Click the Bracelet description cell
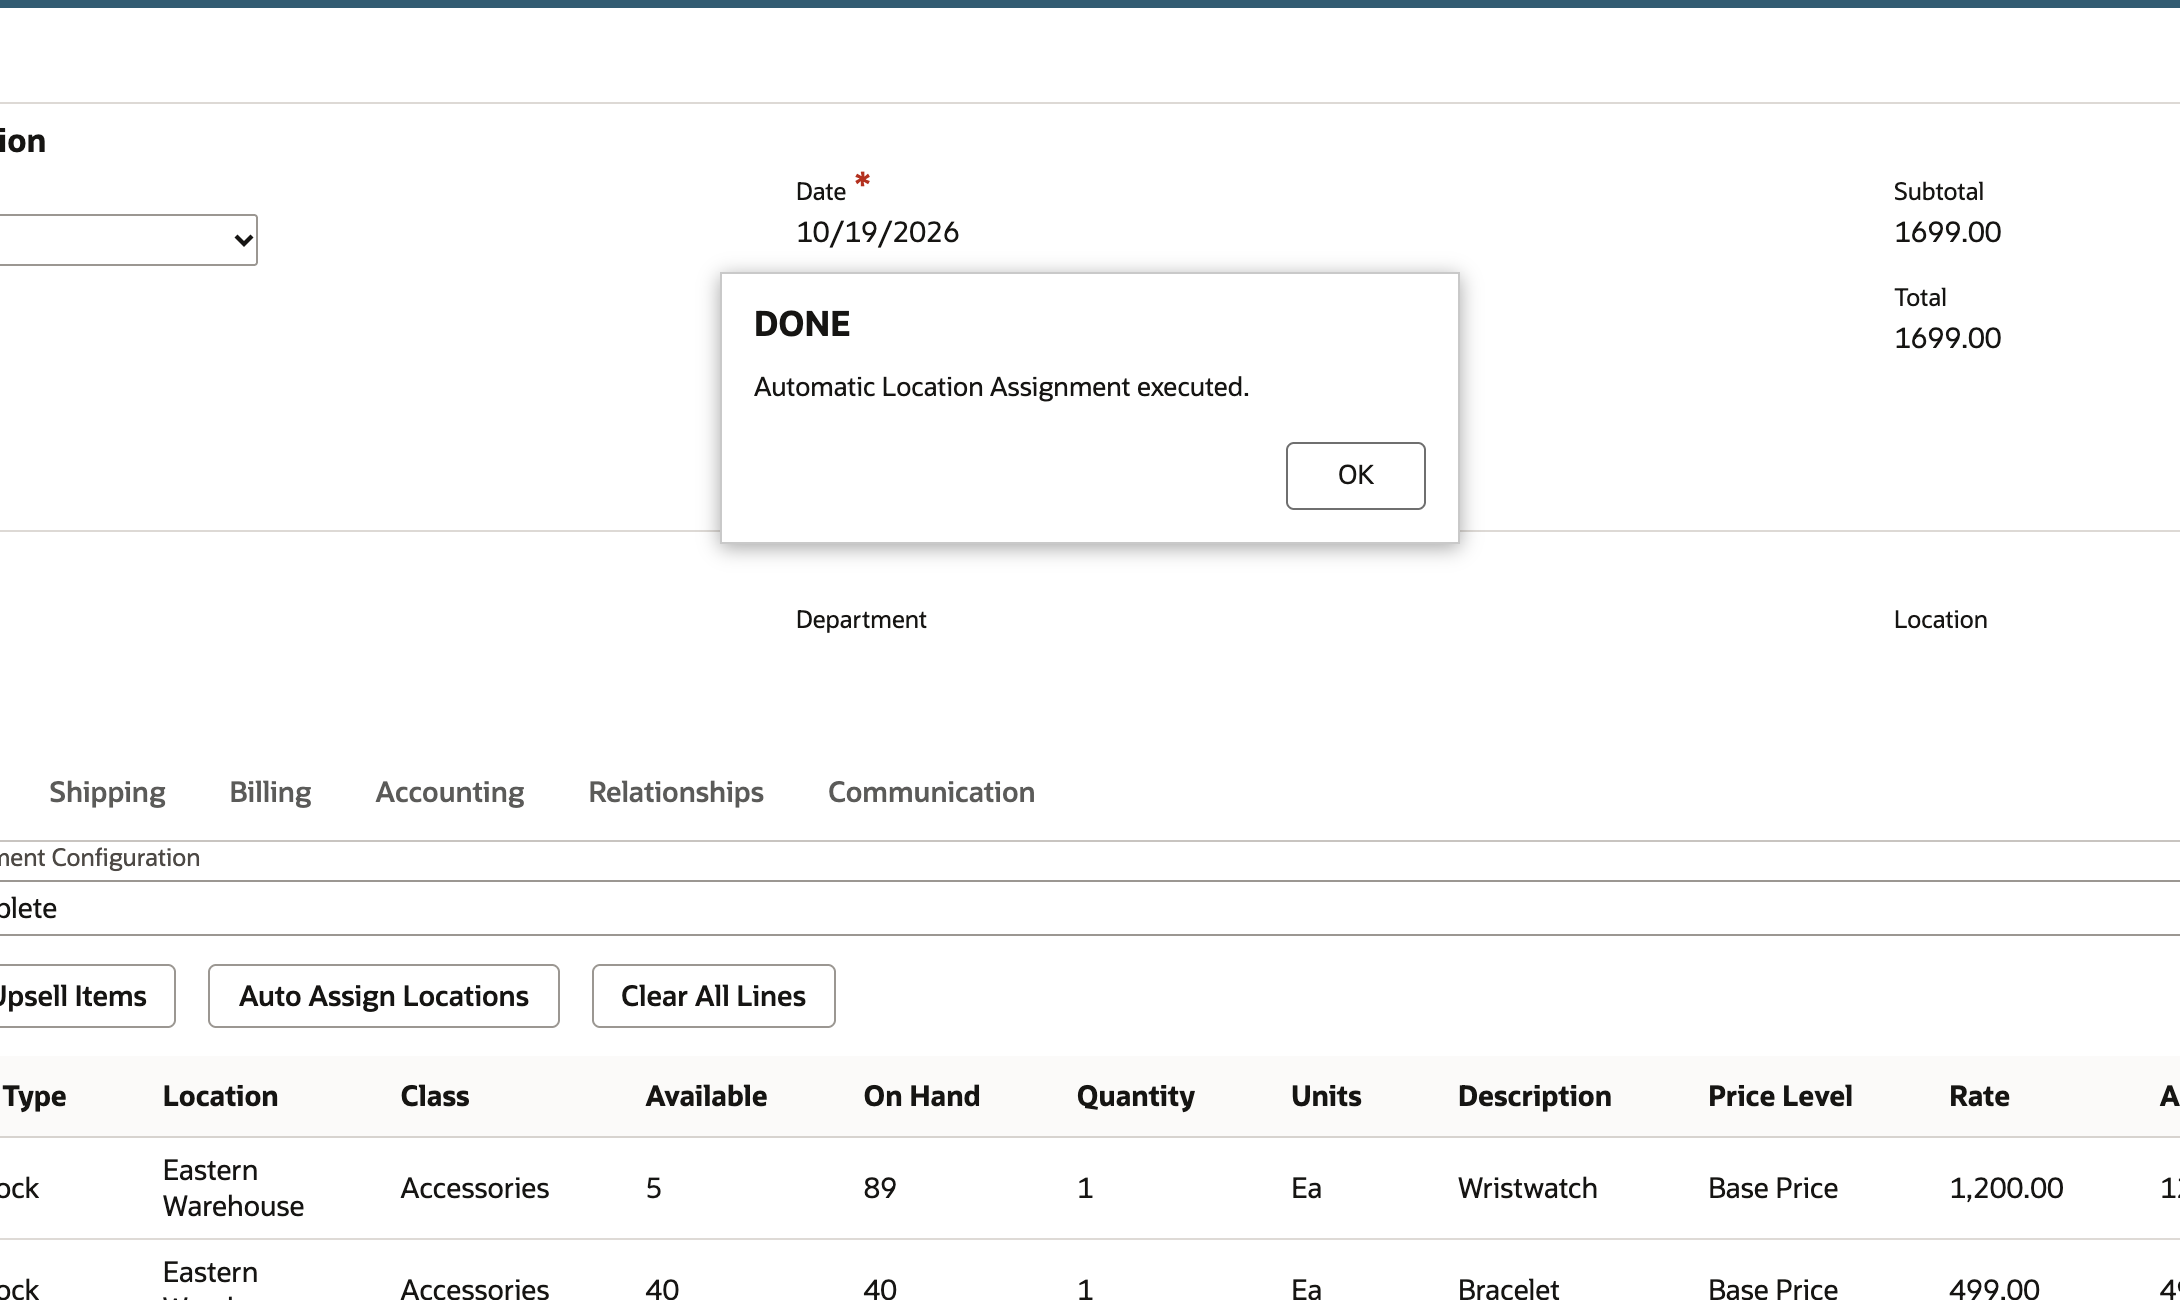 (x=1508, y=1289)
